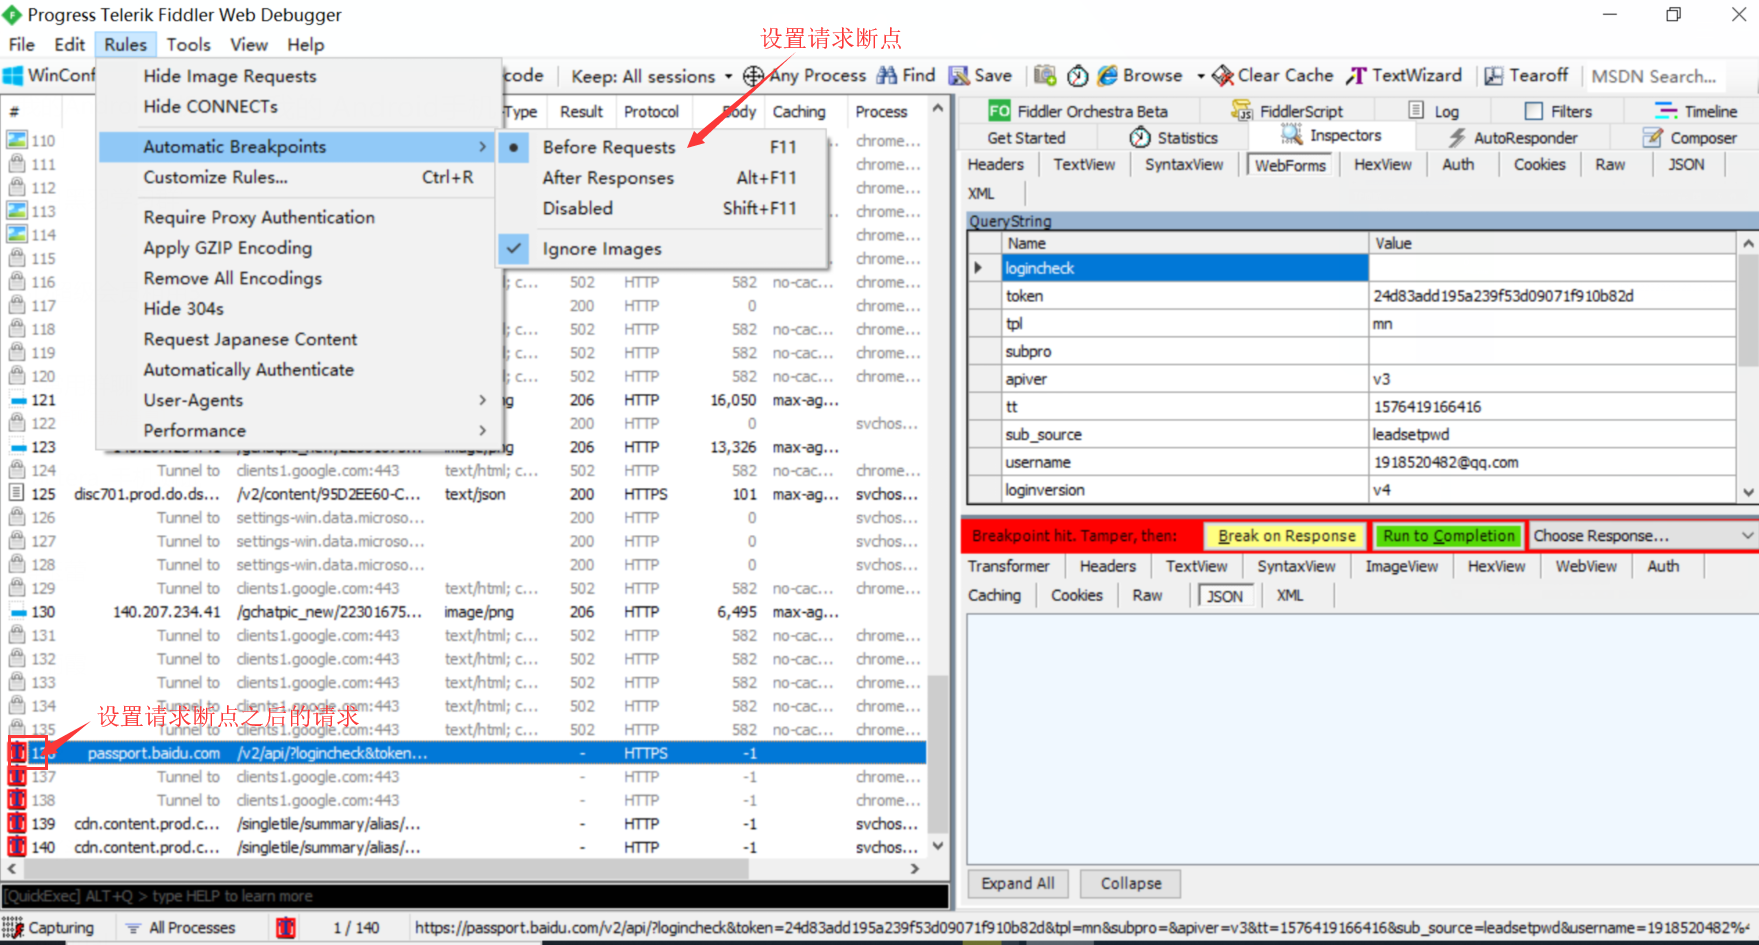Open the Choose Response combo box
Viewport: 1759px width, 945px height.
point(1643,536)
